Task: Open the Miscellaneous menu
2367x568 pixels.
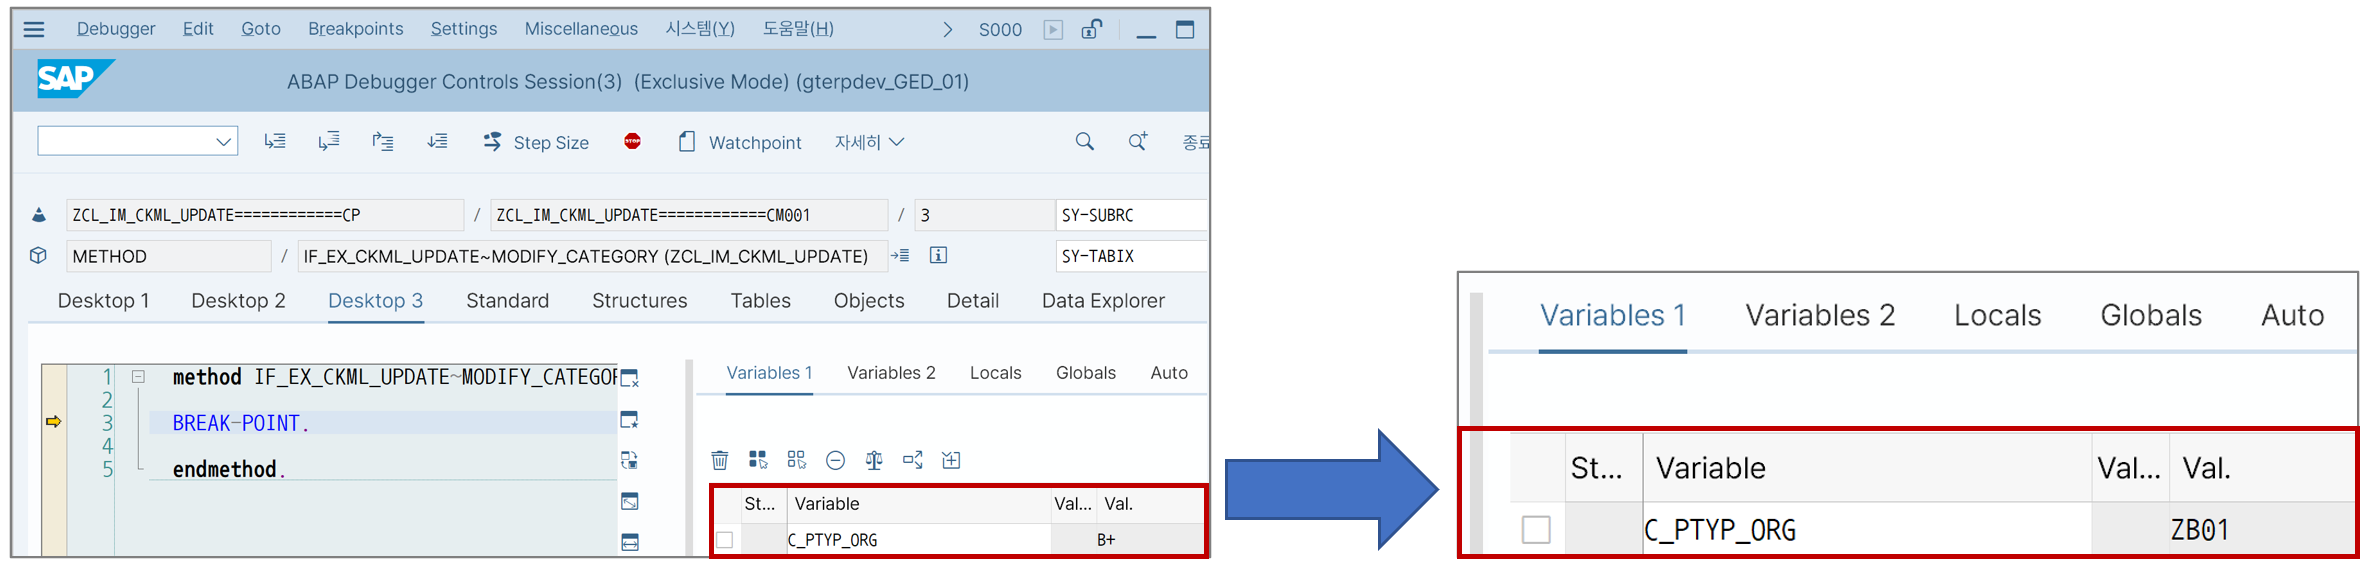Action: [581, 29]
